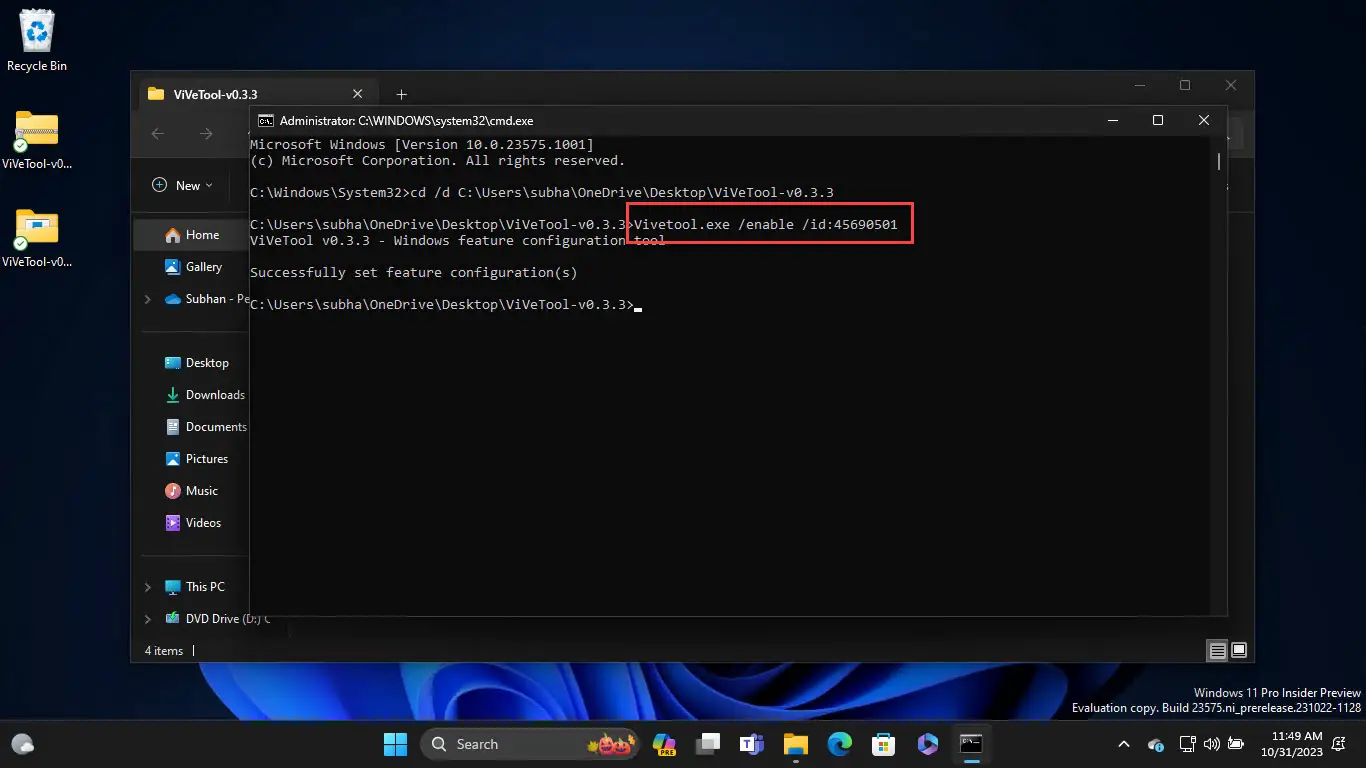This screenshot has width=1366, height=768.
Task: Minimize the File Explorer window
Action: tap(1139, 86)
